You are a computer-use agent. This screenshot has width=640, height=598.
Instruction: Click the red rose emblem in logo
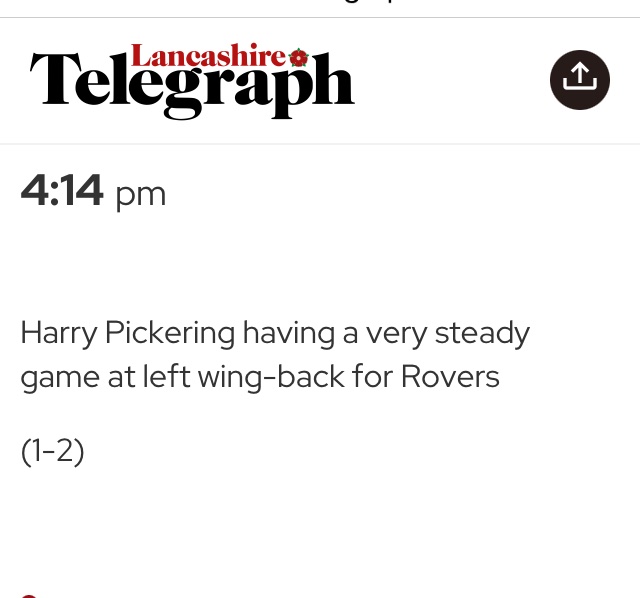click(x=298, y=56)
